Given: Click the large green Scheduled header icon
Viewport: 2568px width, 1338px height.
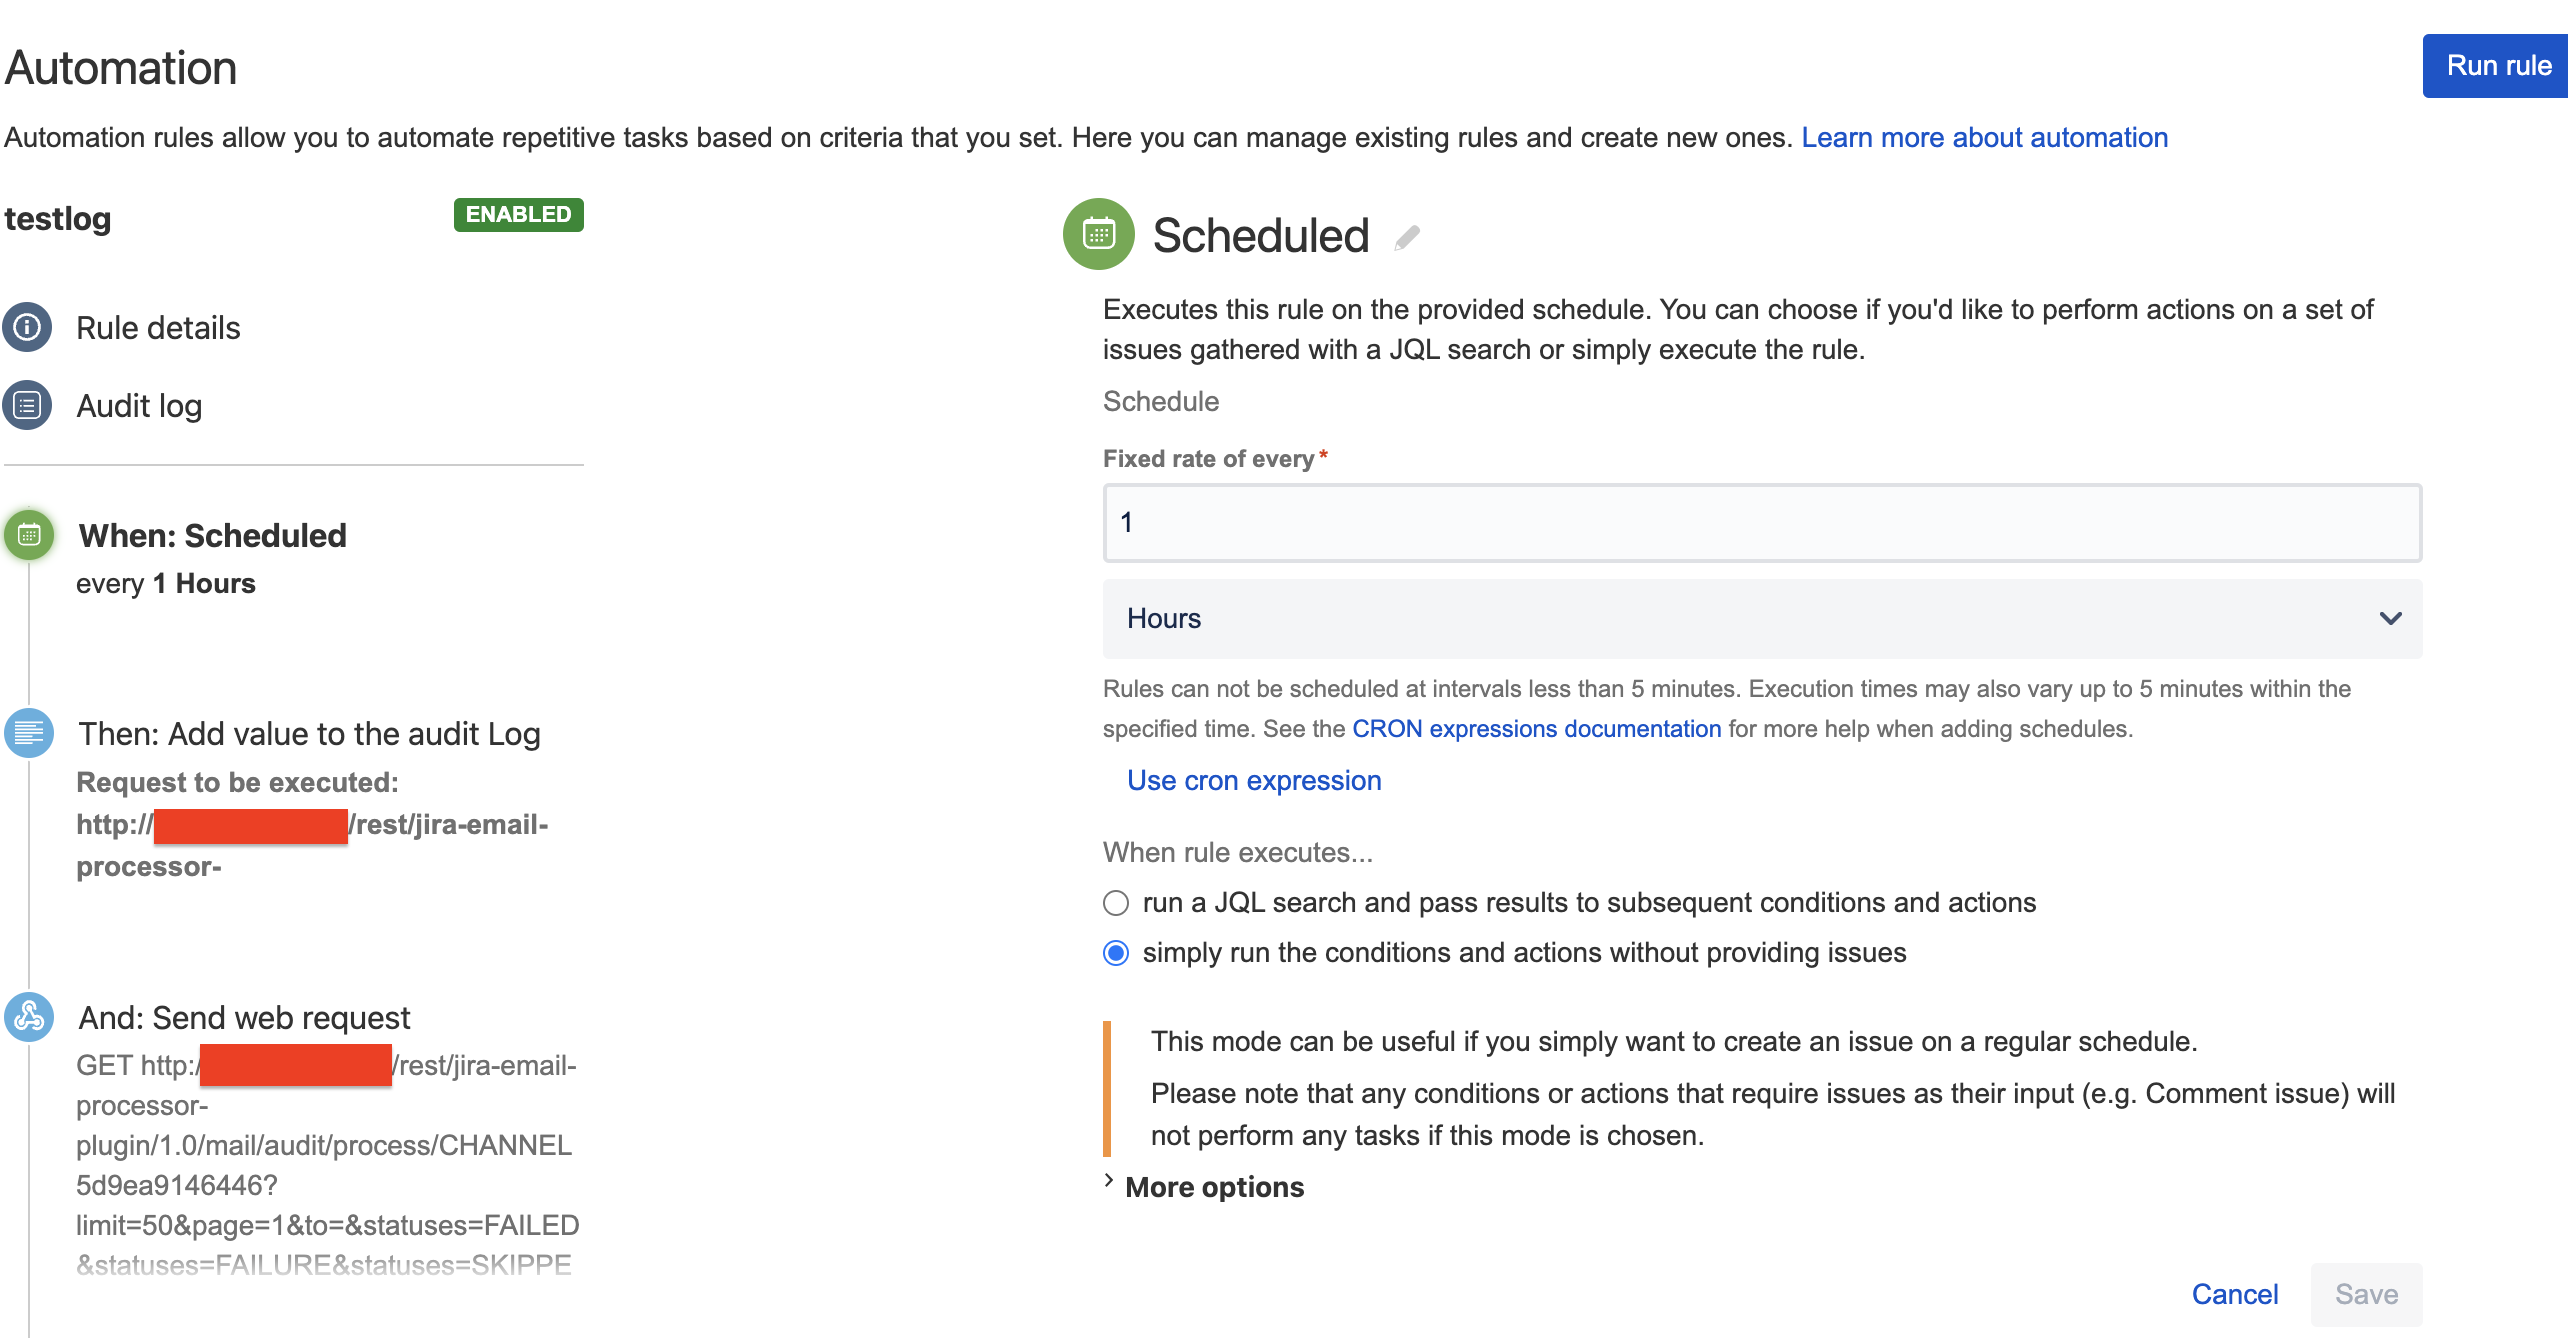Looking at the screenshot, I should (x=1098, y=235).
